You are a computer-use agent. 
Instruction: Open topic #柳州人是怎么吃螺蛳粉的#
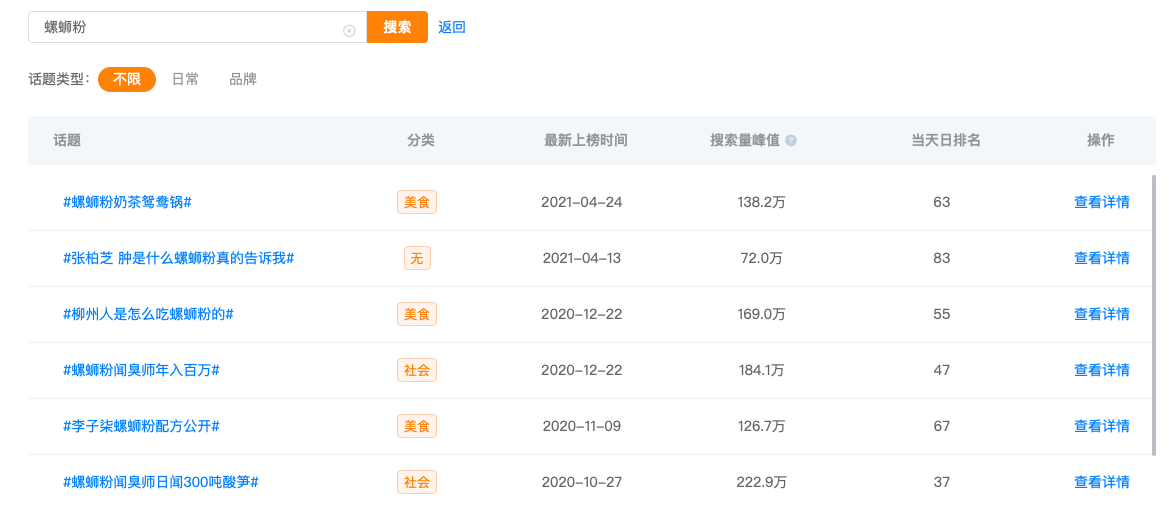(x=148, y=314)
